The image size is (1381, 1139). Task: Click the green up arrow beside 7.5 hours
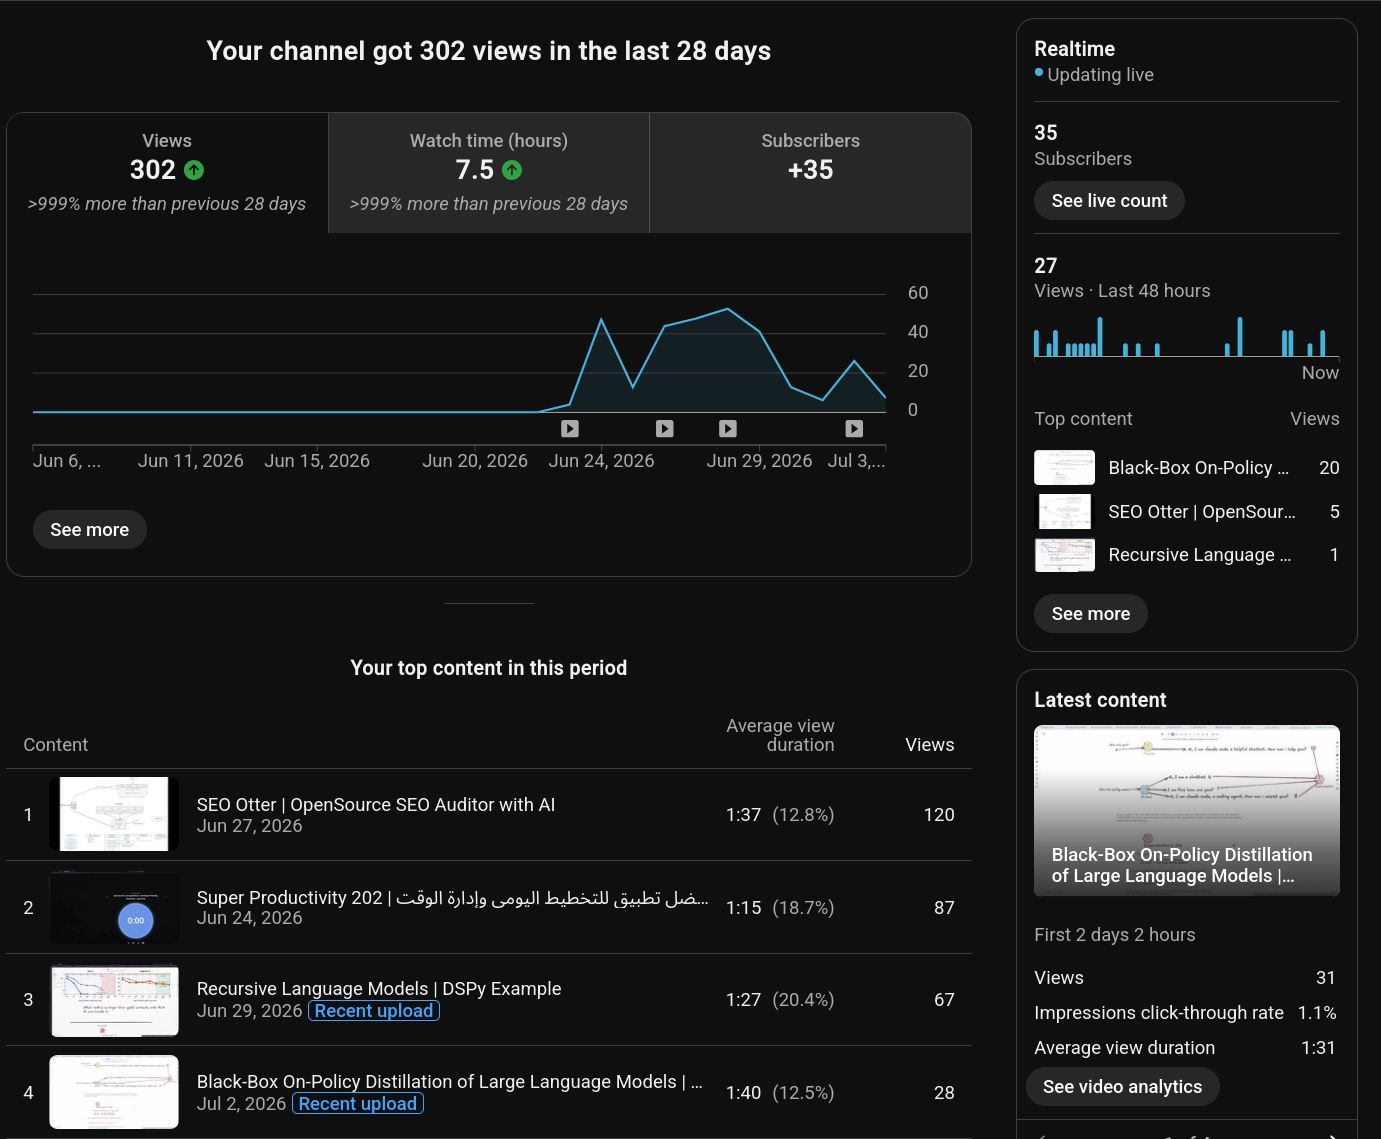[512, 170]
